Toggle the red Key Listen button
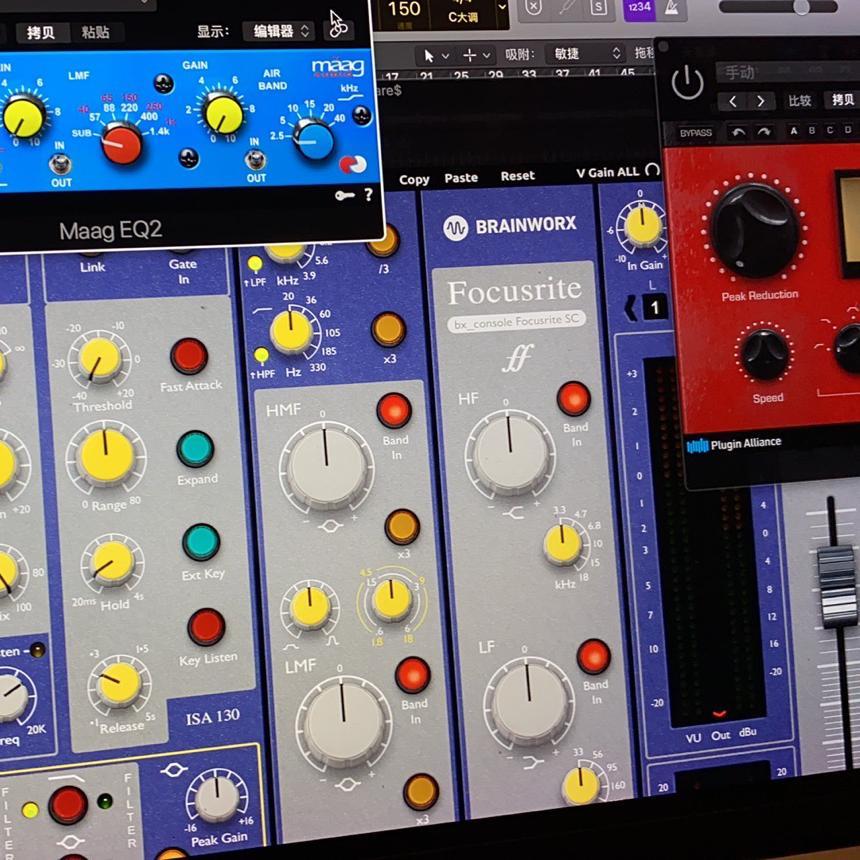 (x=206, y=627)
